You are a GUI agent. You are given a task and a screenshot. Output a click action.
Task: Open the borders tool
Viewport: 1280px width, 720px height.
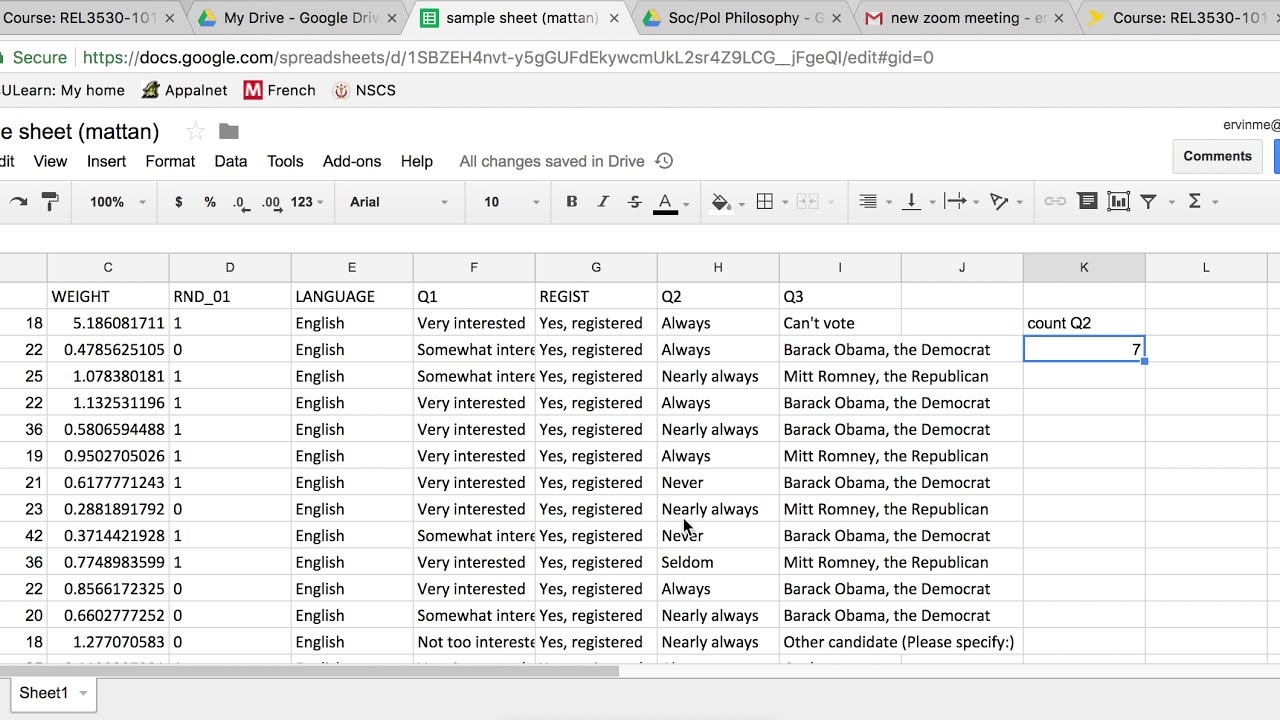(x=765, y=202)
